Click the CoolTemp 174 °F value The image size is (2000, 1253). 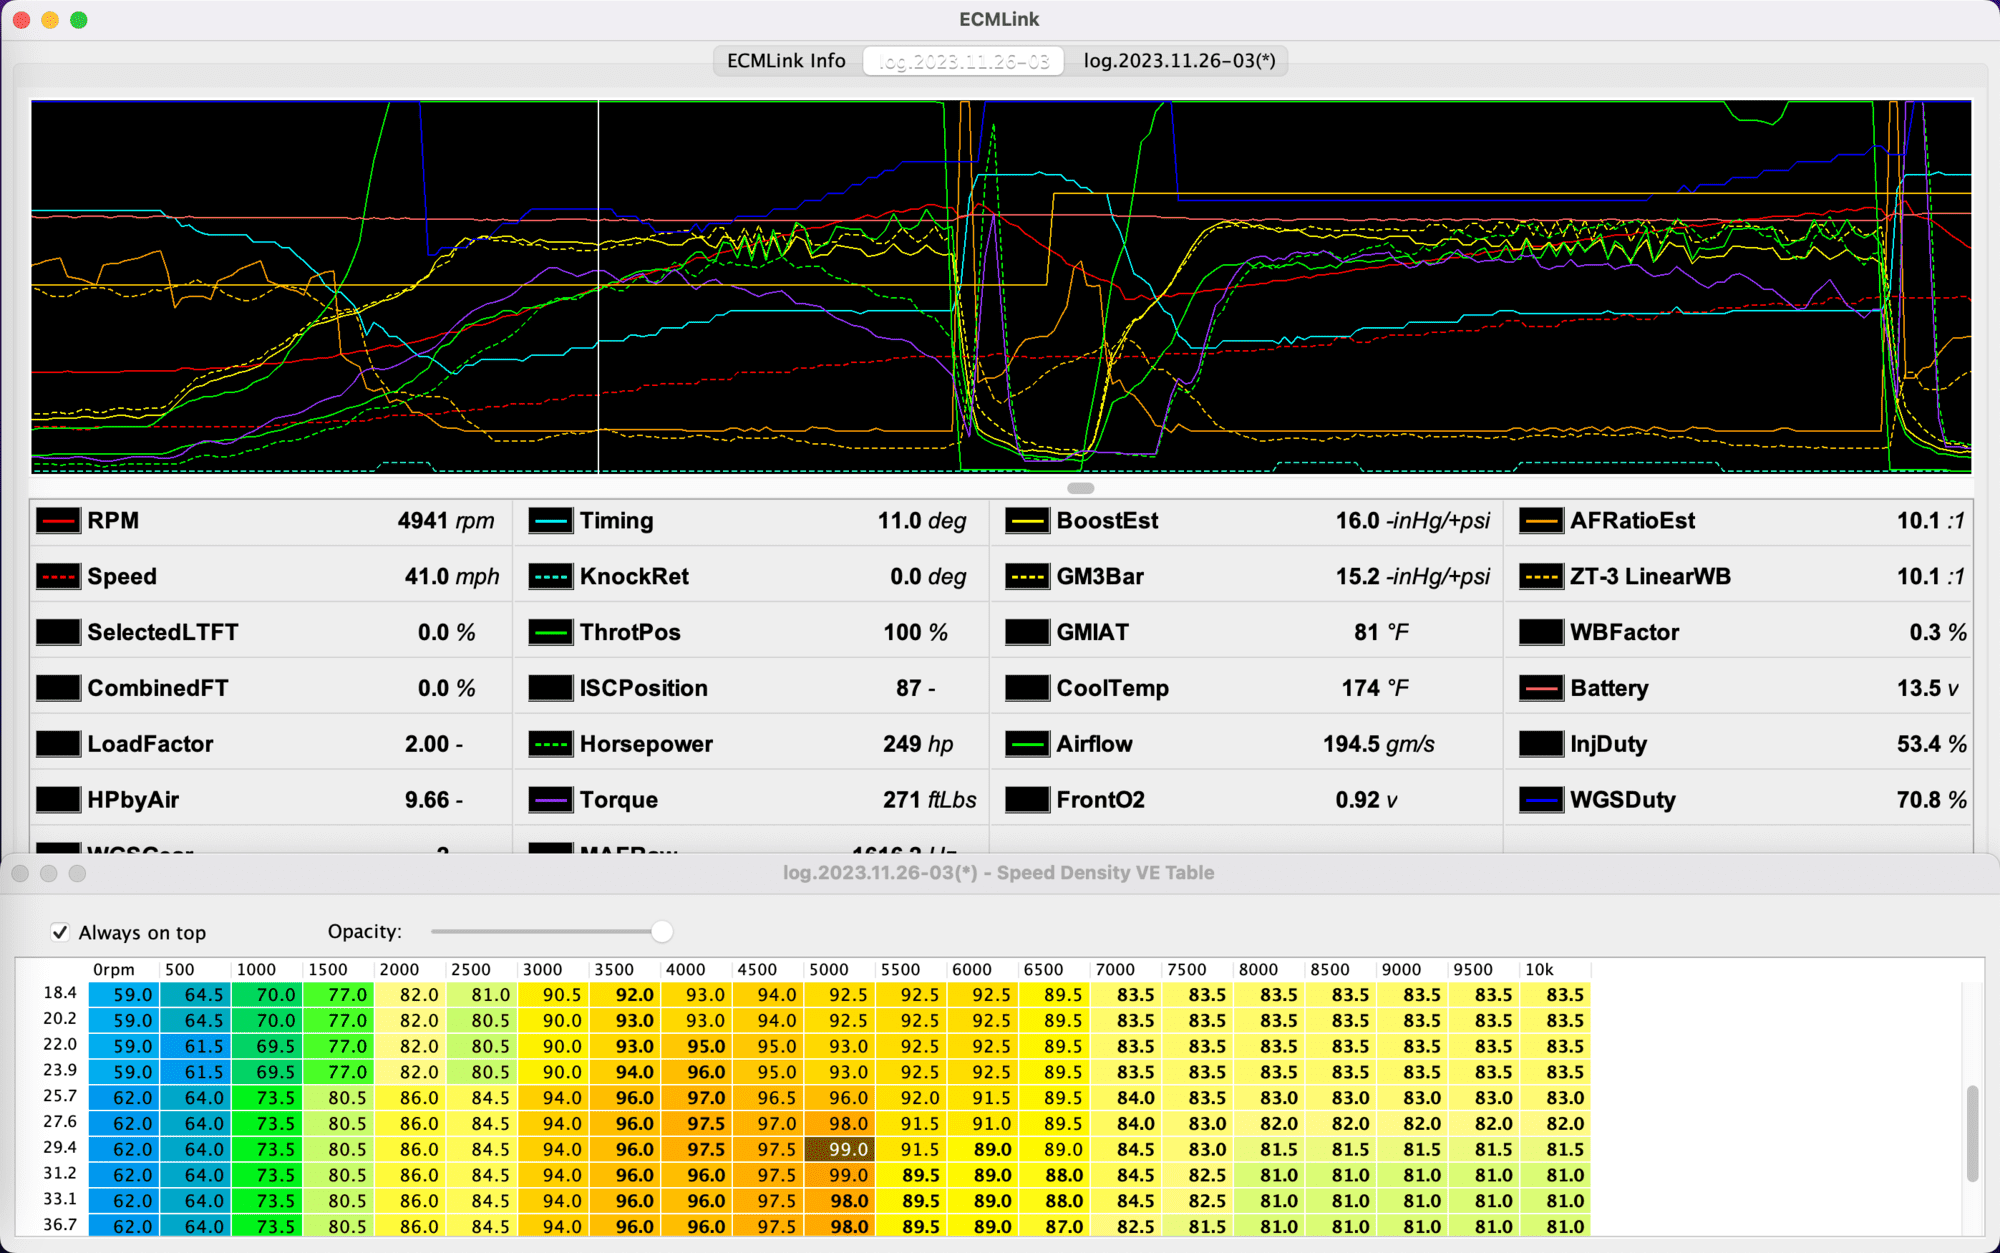[x=1375, y=689]
